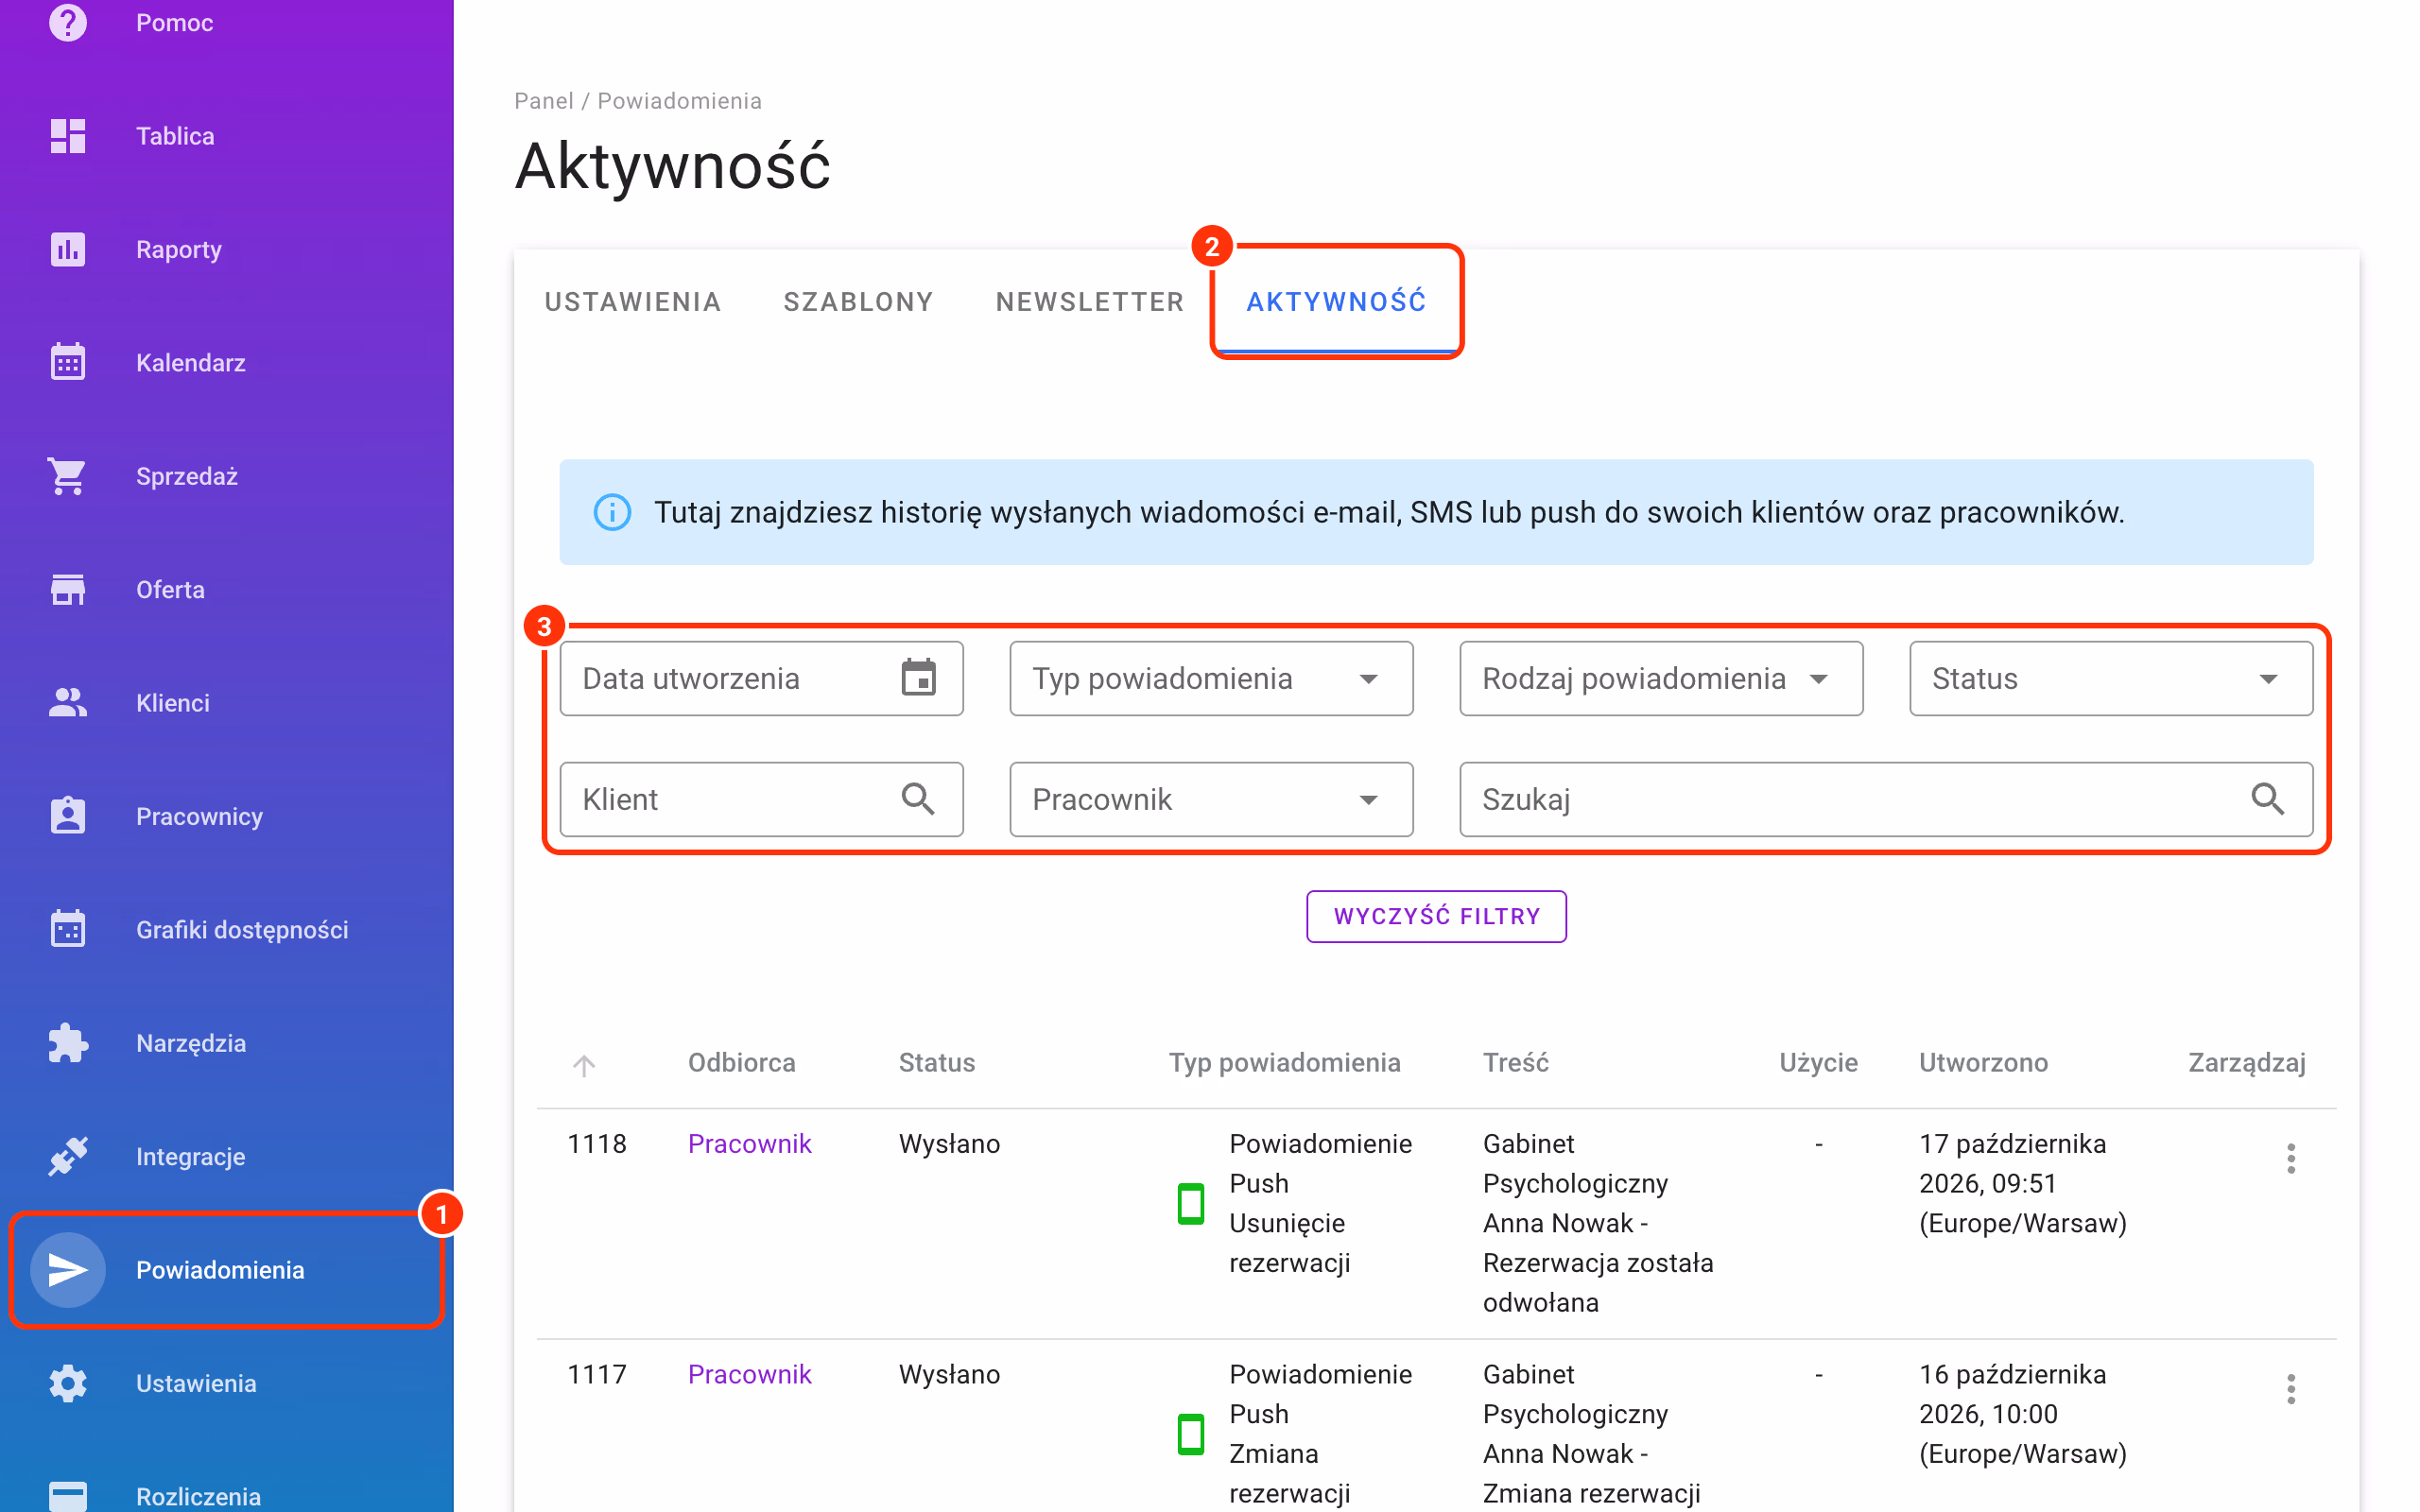Click the Powiadomienia paper plane icon
The image size is (2420, 1512).
pos(67,1270)
